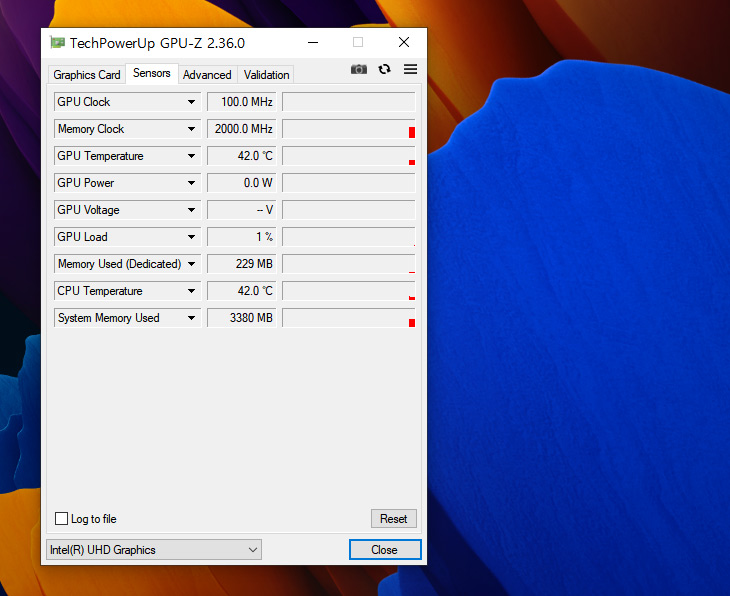Click the Close button at the bottom

(x=385, y=550)
